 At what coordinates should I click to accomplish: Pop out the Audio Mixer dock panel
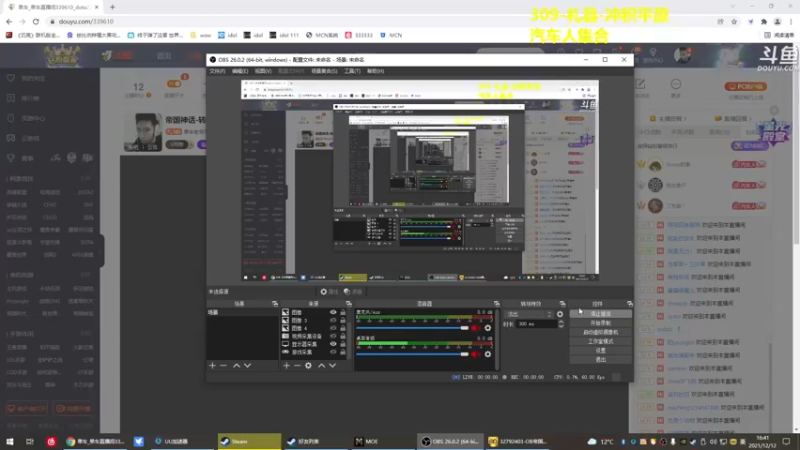[x=496, y=304]
